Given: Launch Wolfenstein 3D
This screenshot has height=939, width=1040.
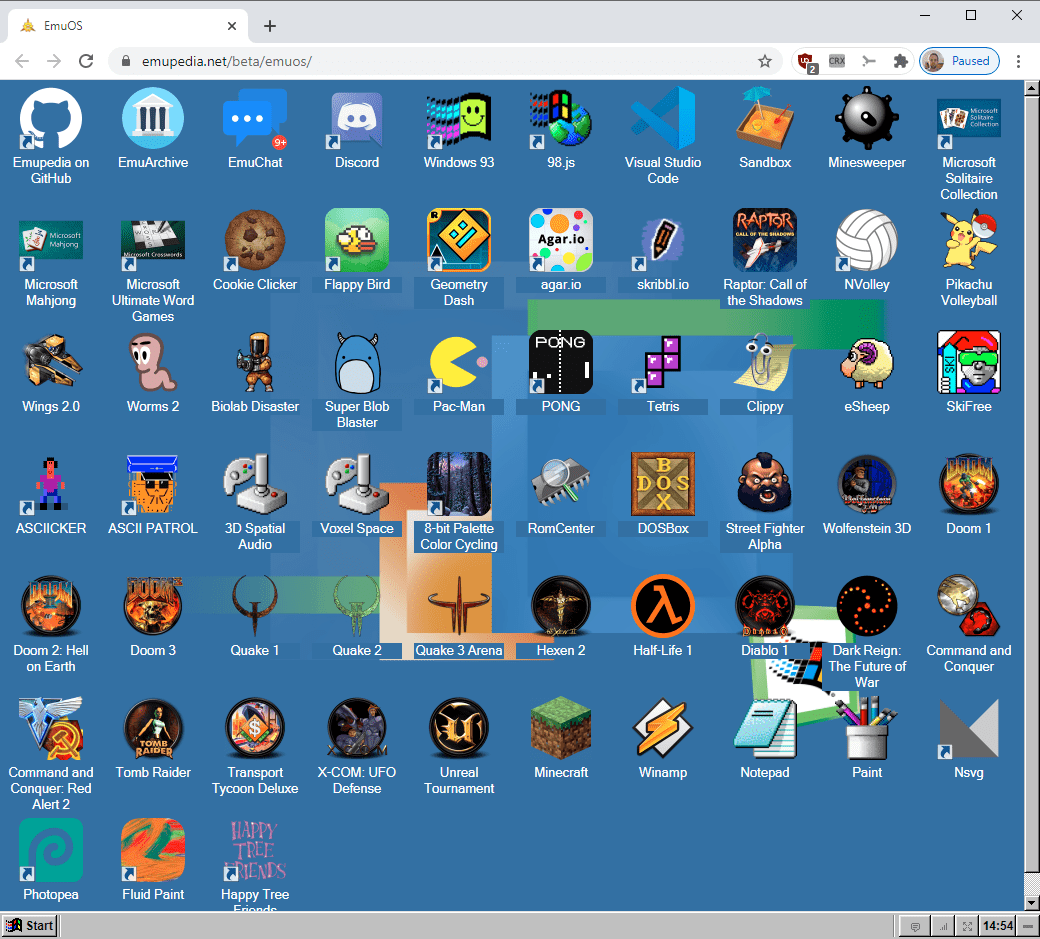Looking at the screenshot, I should [x=867, y=484].
